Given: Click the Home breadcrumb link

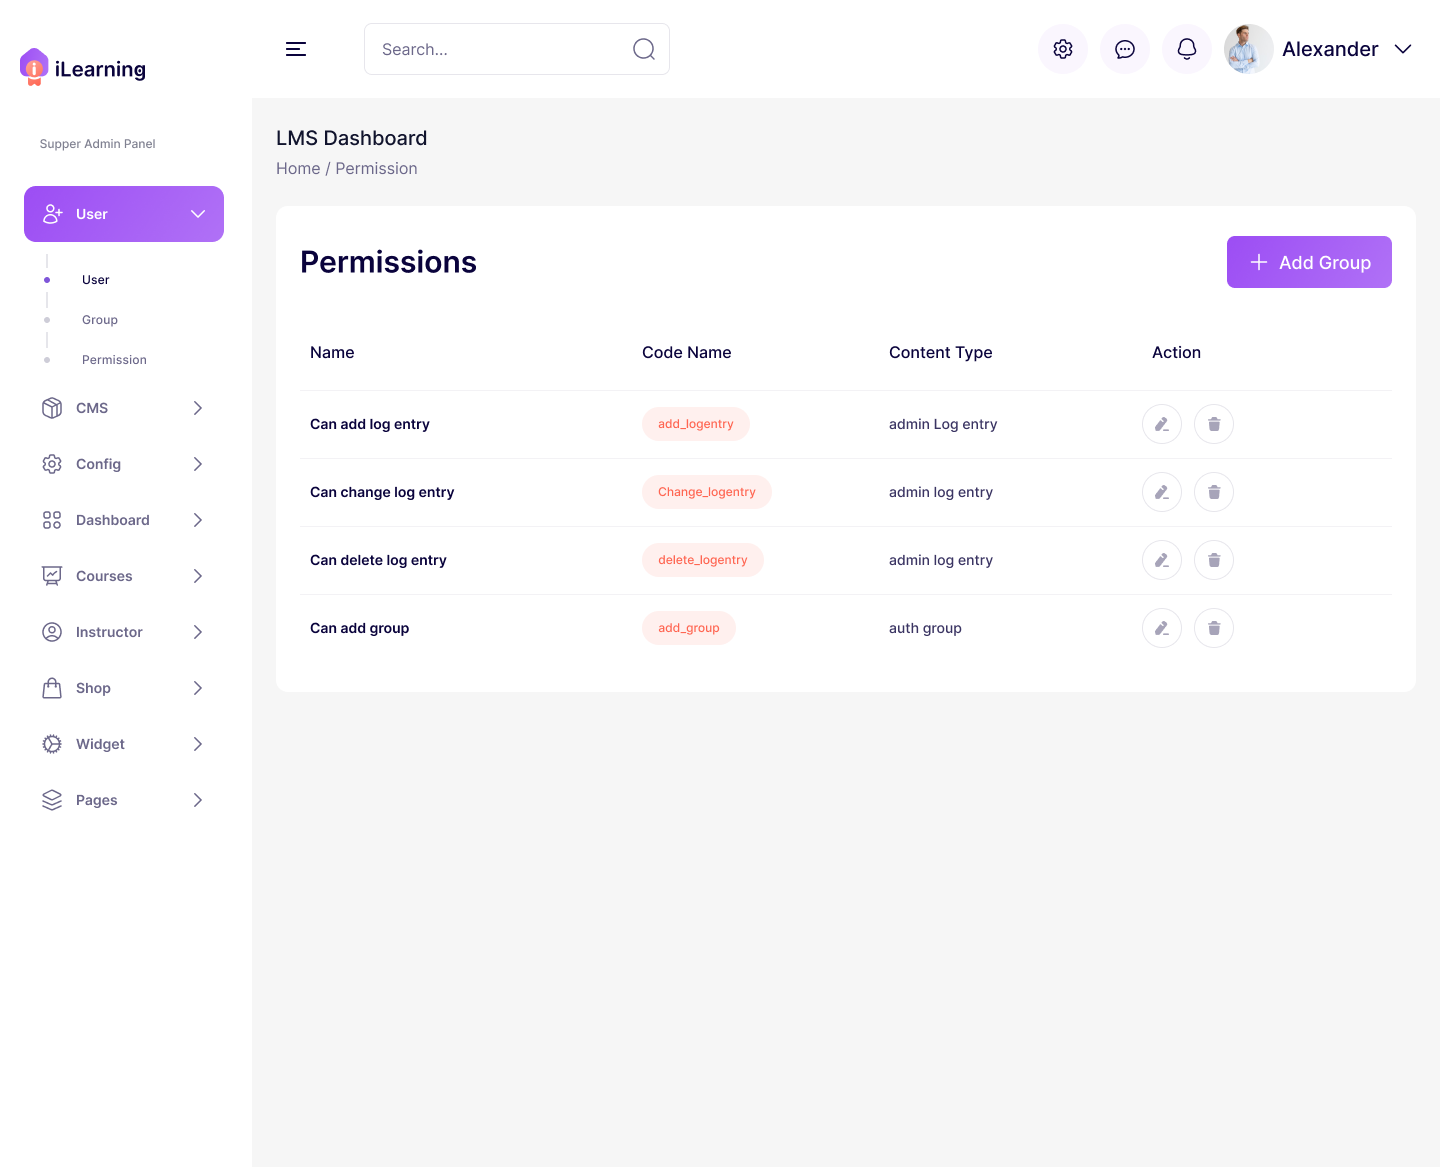Looking at the screenshot, I should [298, 168].
